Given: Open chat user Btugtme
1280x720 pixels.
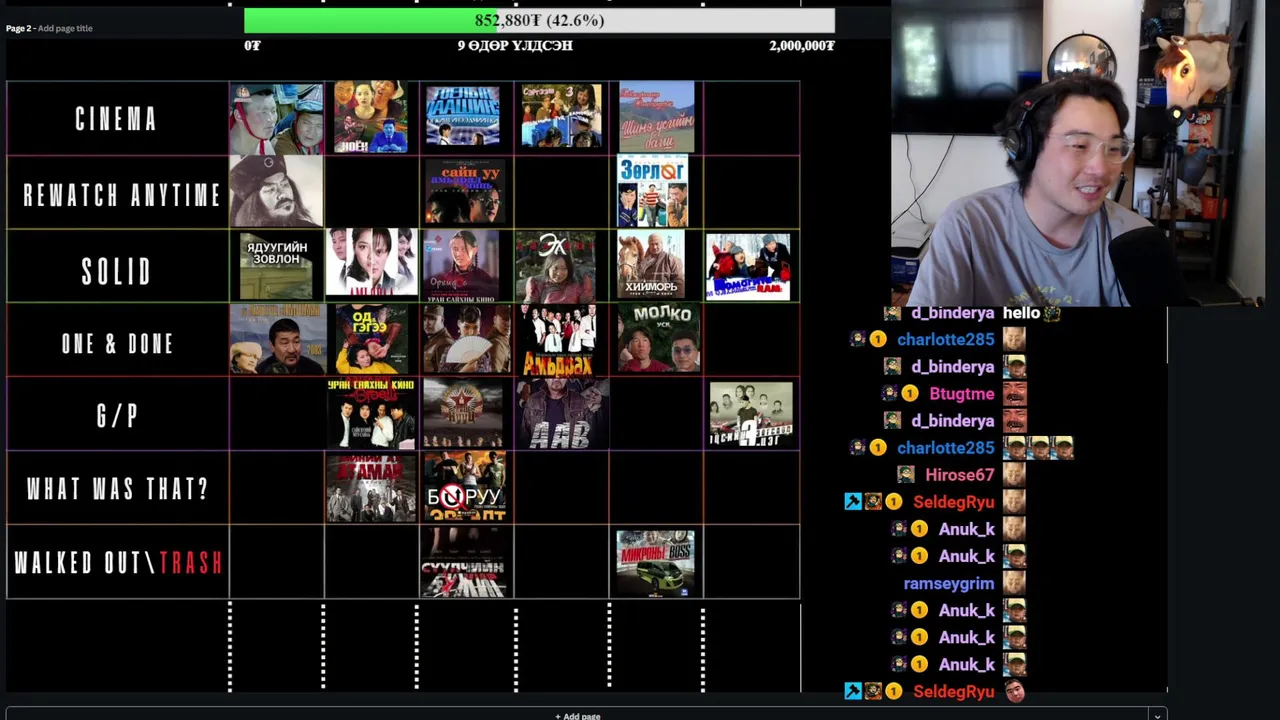Looking at the screenshot, I should [962, 394].
